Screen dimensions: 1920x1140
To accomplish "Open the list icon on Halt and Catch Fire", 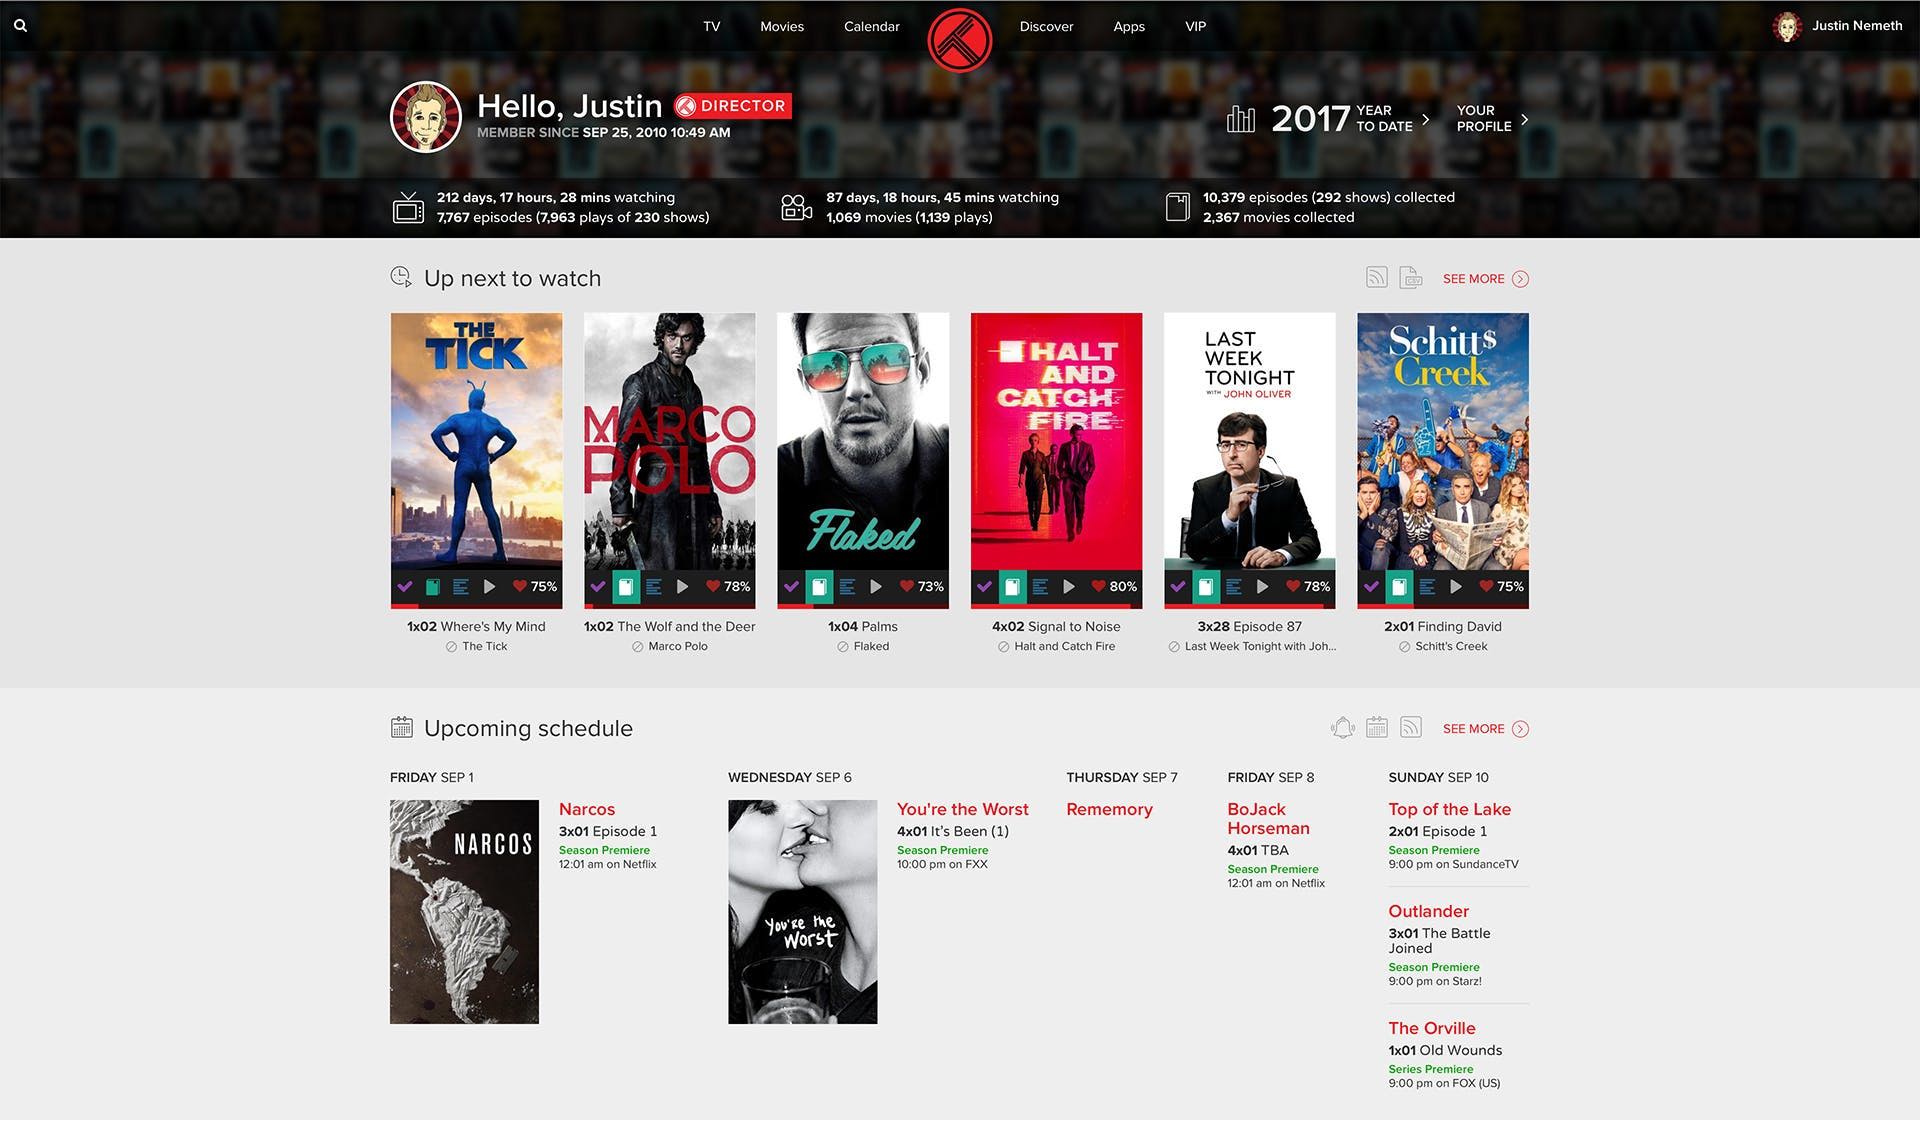I will tap(1041, 587).
